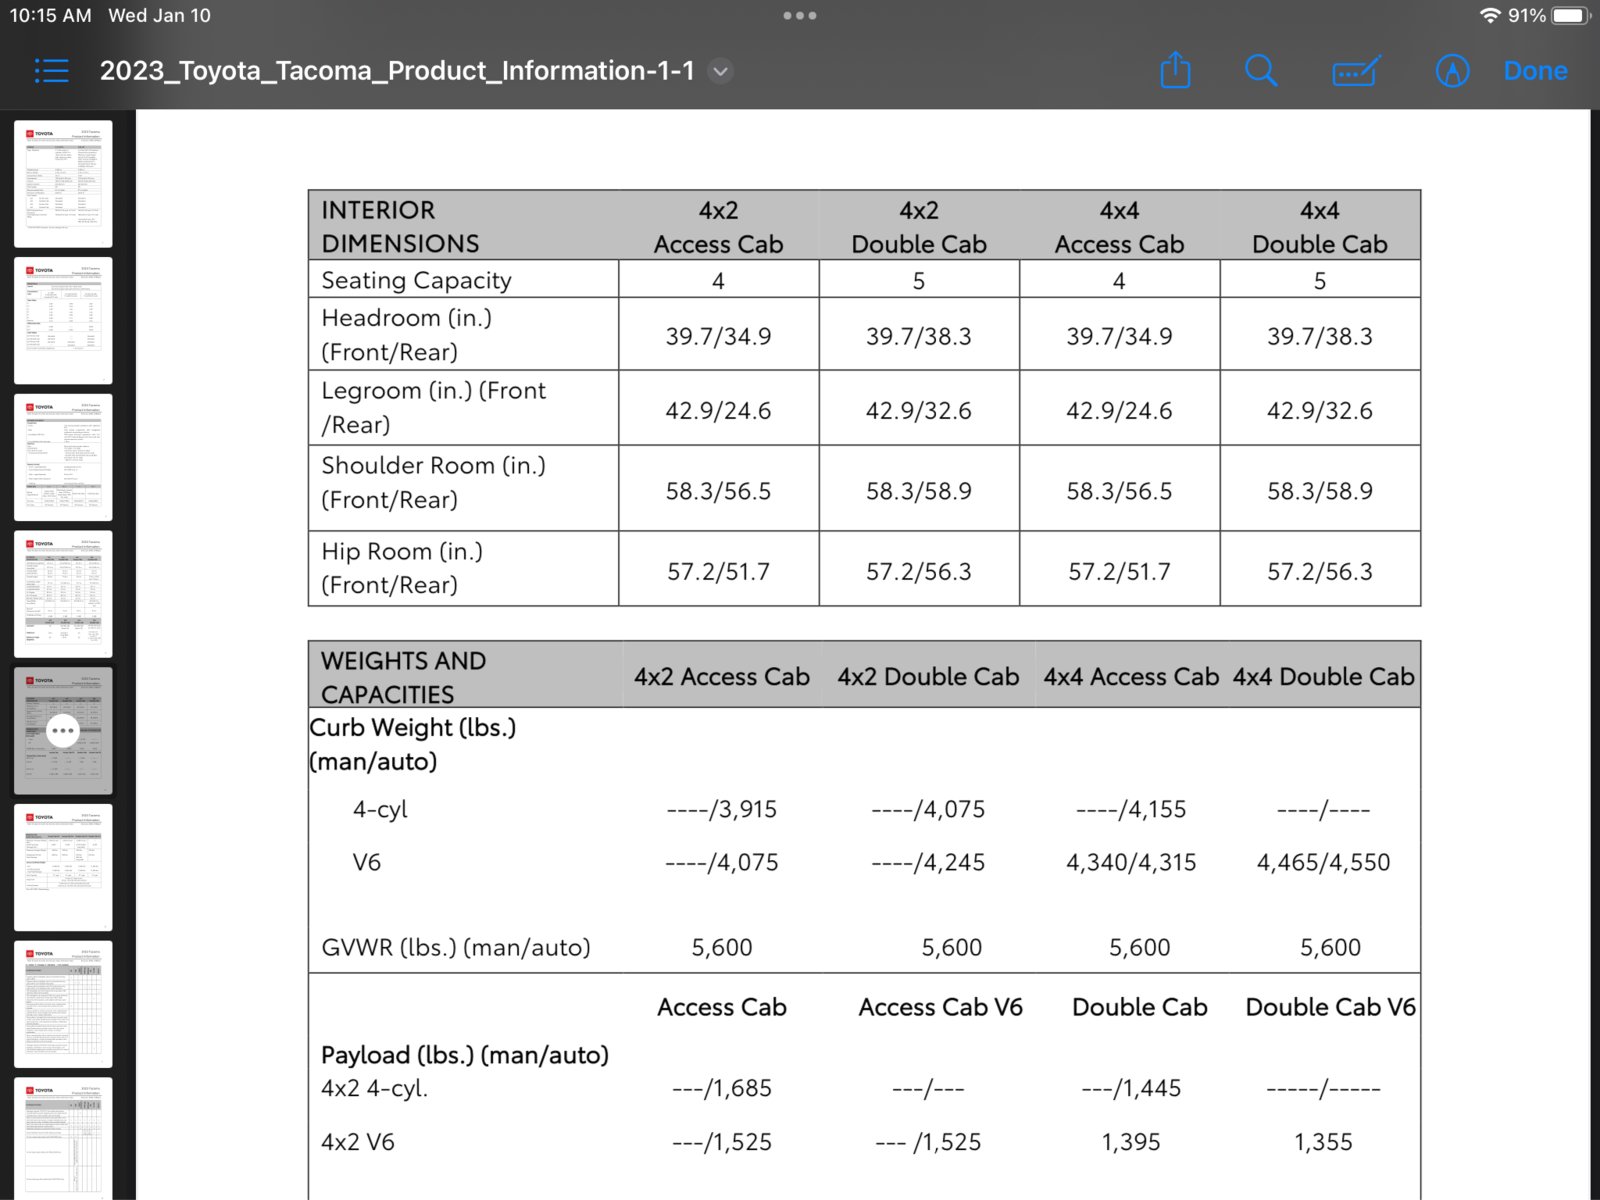Viewport: 1600px width, 1200px height.
Task: Tap the Done button
Action: pyautogui.click(x=1535, y=71)
